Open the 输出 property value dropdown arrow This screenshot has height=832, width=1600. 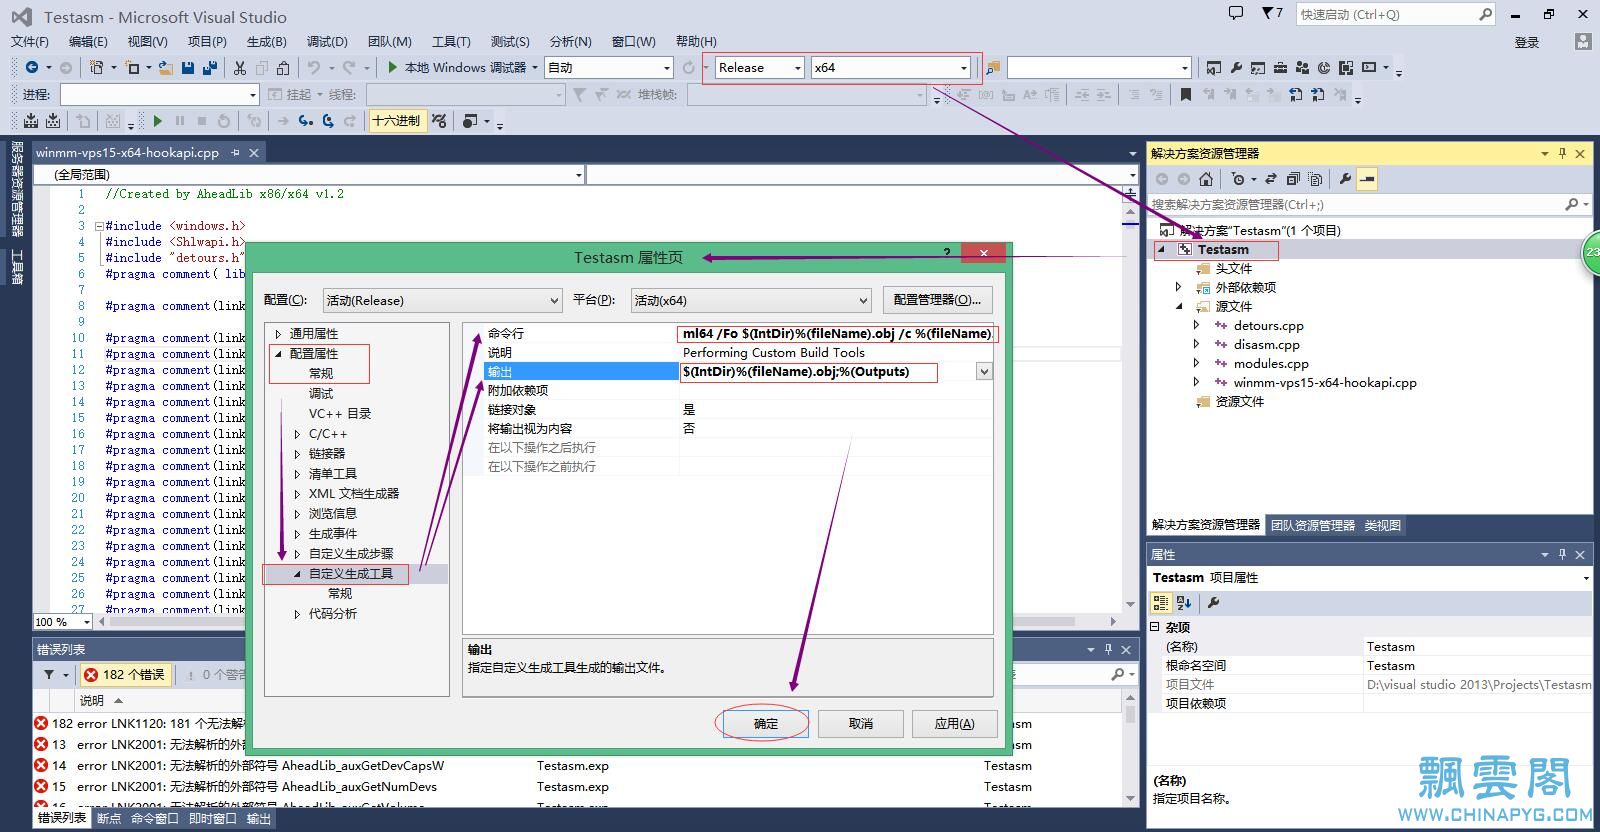click(984, 371)
